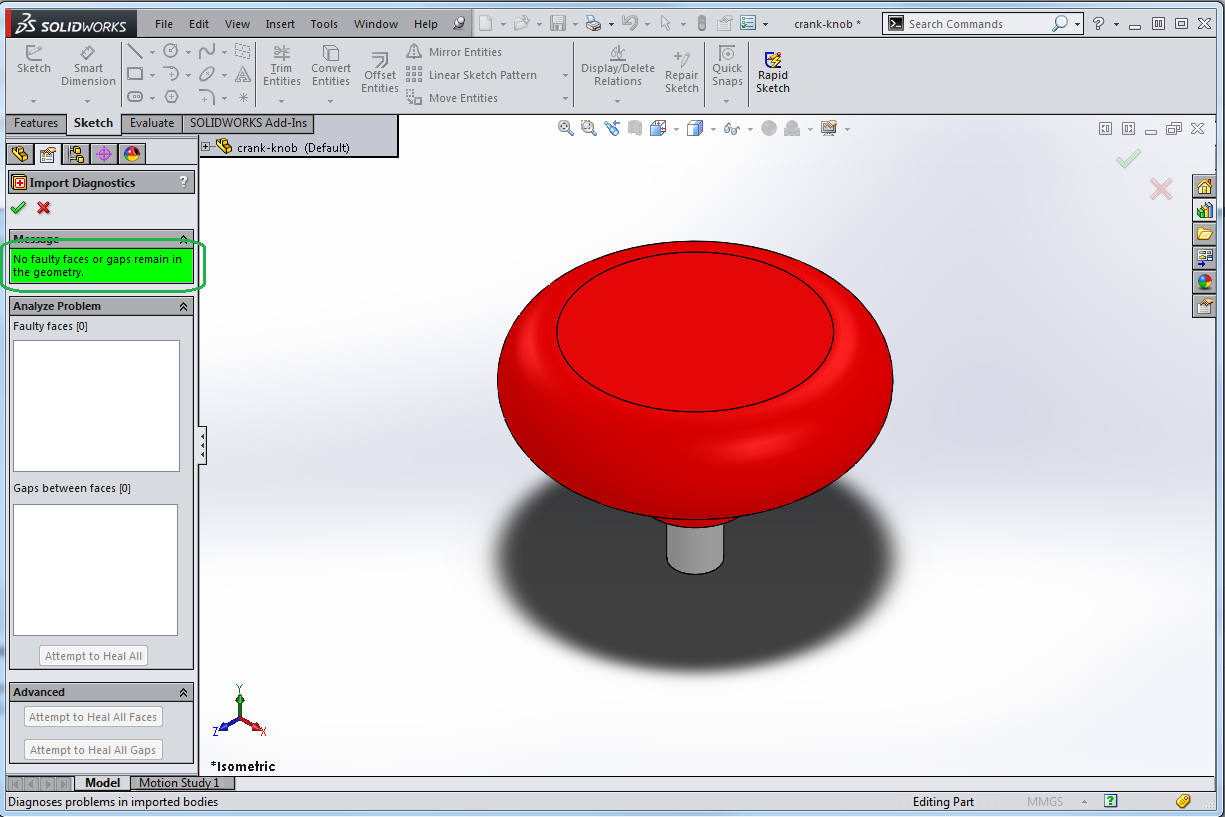Switch to the Evaluate tab
Viewport: 1225px width, 817px height.
point(152,123)
